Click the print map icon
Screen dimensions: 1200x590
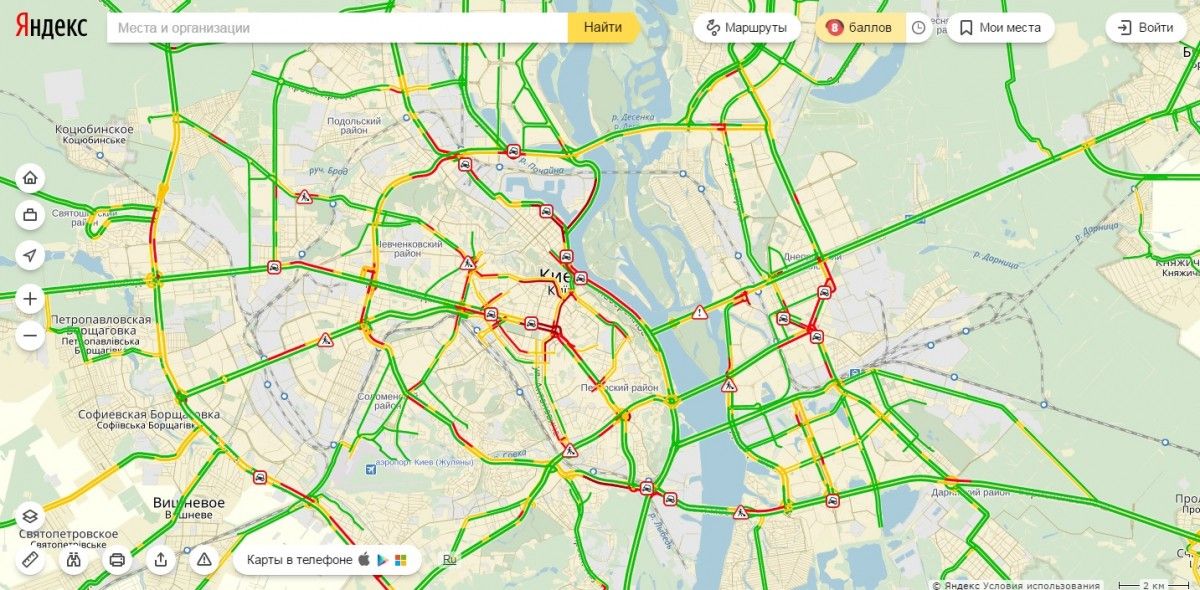117,560
